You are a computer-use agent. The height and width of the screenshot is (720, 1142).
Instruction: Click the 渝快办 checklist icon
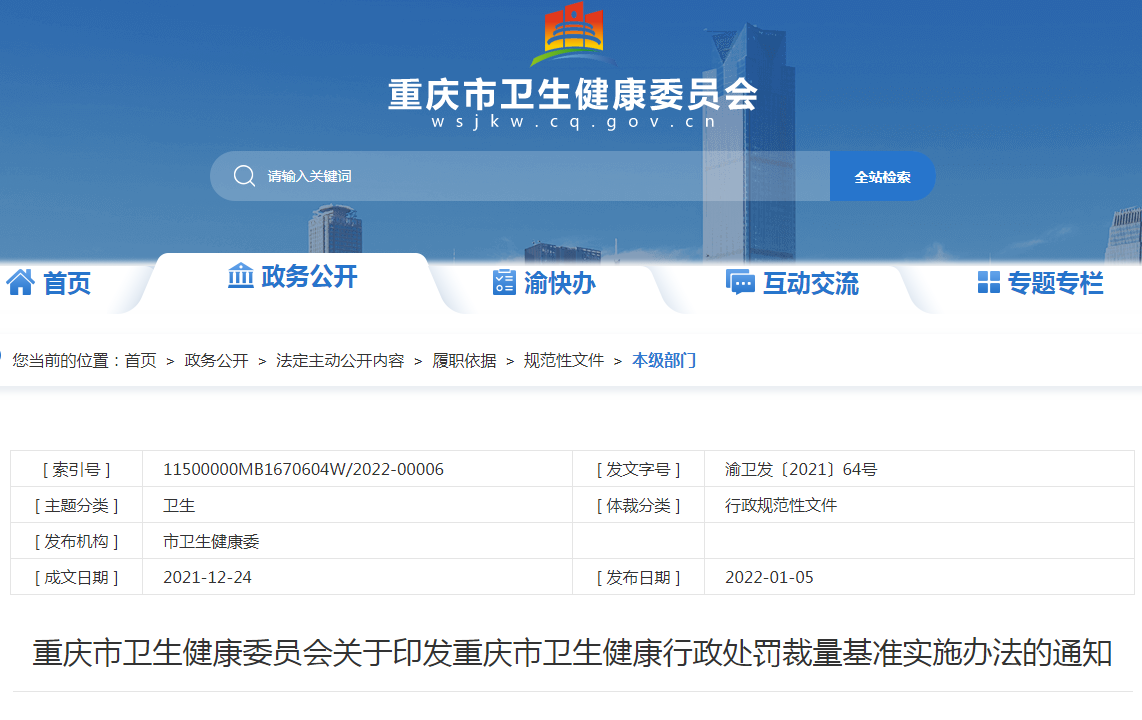pyautogui.click(x=504, y=282)
